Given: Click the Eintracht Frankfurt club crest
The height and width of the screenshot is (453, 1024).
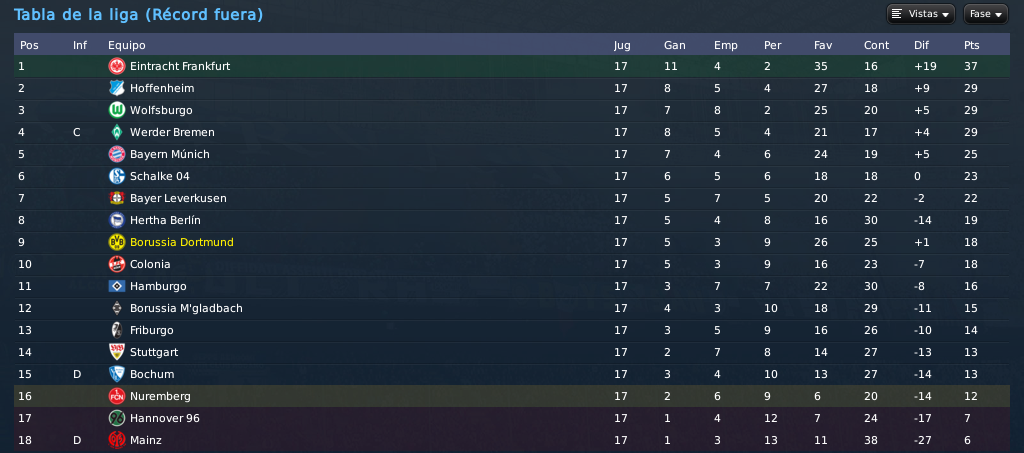Looking at the screenshot, I should (x=116, y=66).
